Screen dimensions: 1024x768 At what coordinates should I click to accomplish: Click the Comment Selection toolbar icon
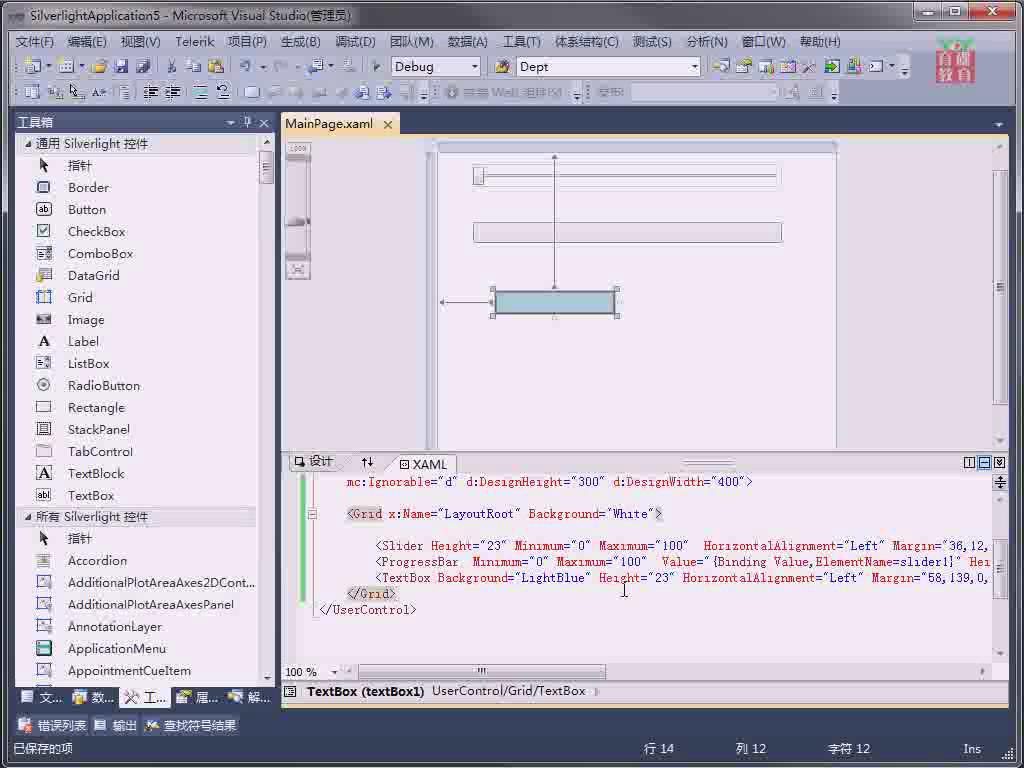tap(200, 92)
